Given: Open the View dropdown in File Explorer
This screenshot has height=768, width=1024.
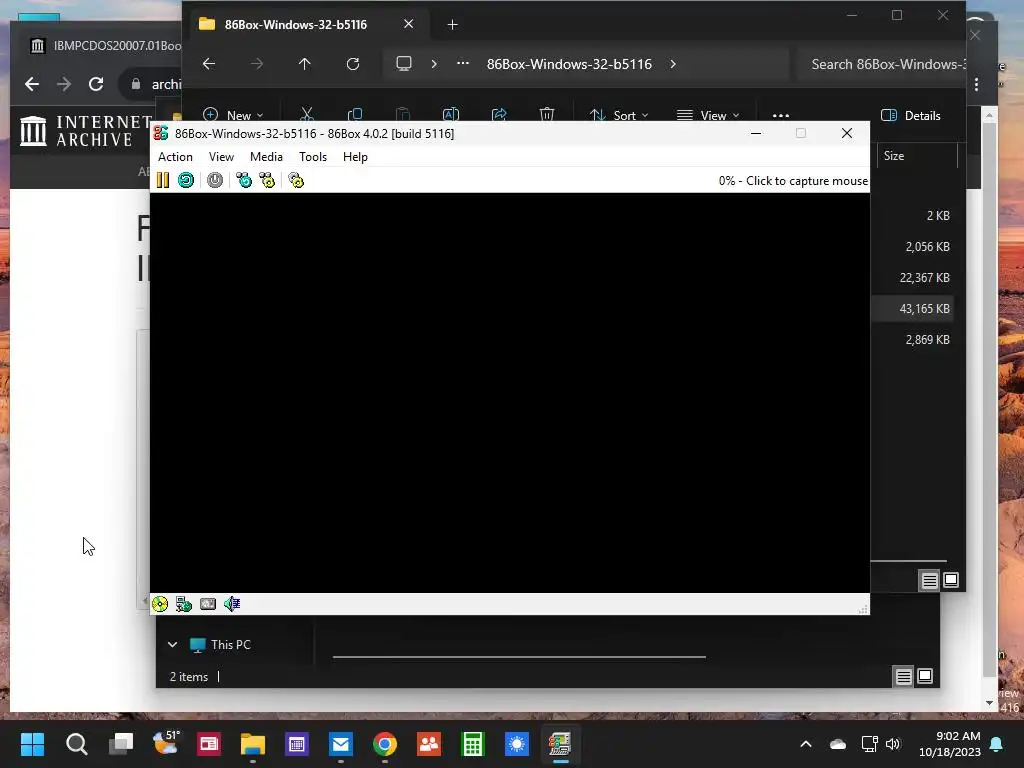Looking at the screenshot, I should (x=709, y=115).
